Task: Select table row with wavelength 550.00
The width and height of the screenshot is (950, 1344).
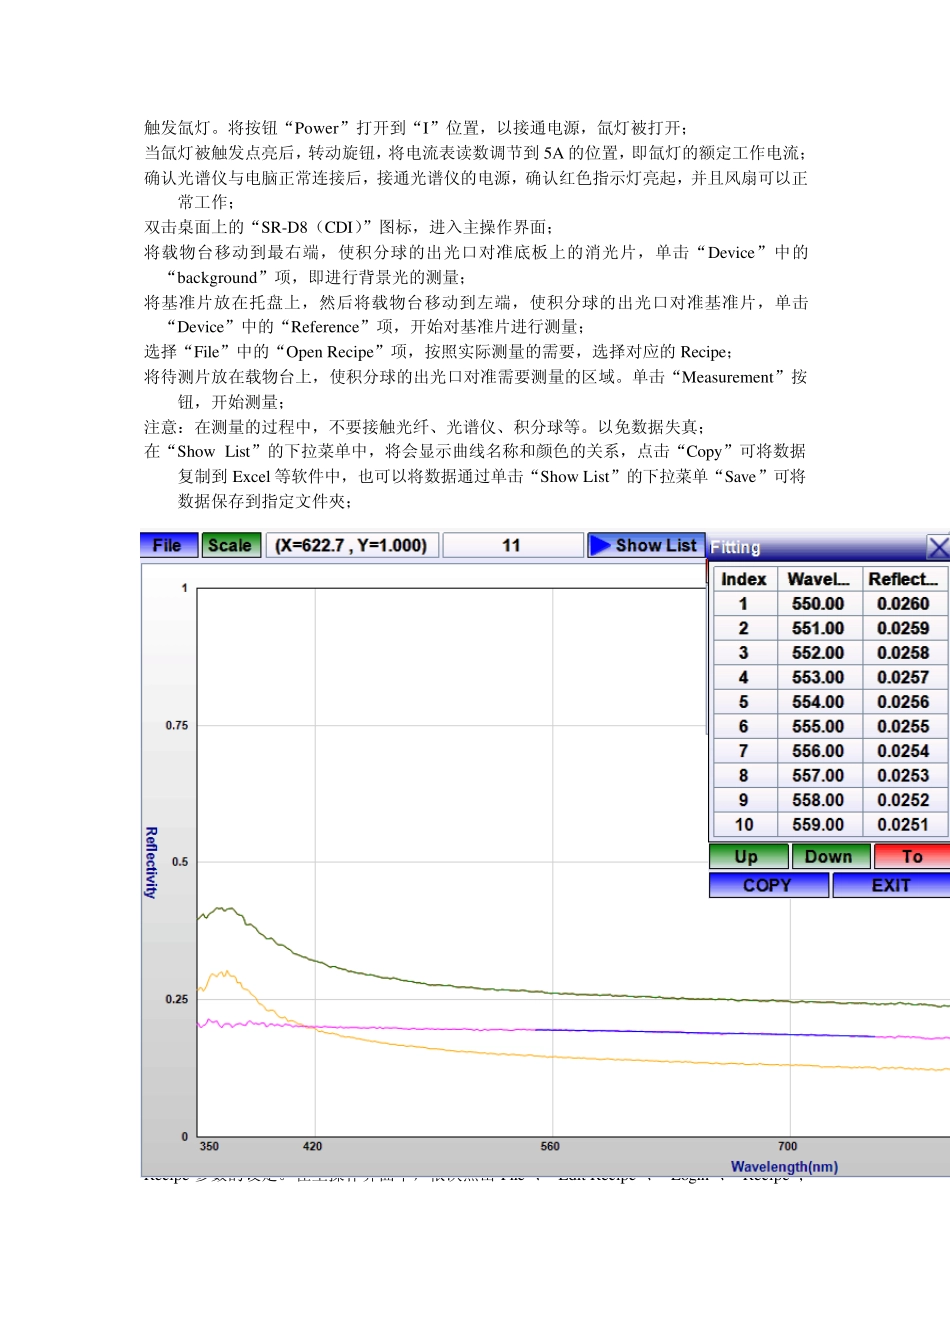Action: (818, 604)
